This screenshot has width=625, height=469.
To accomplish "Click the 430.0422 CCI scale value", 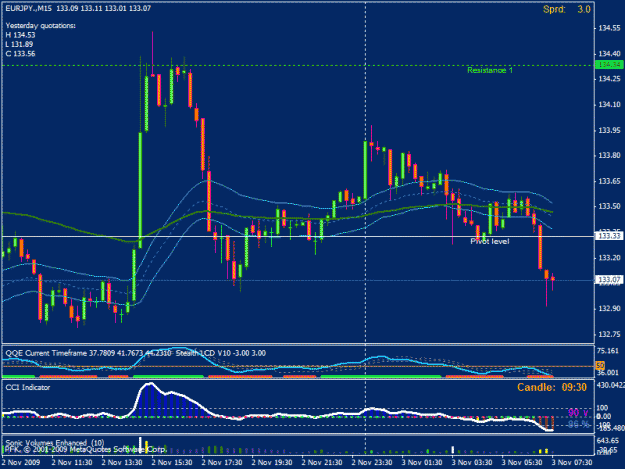I will coord(610,385).
